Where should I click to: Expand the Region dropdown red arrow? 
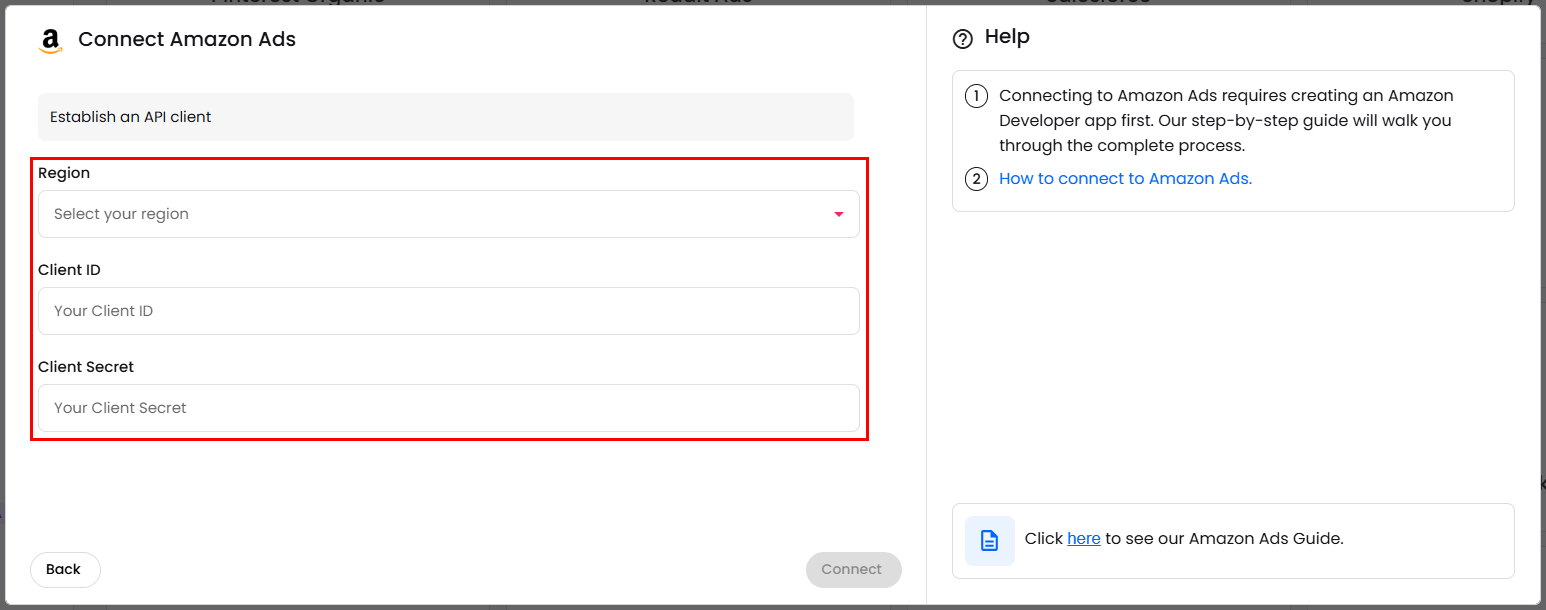[x=838, y=214]
